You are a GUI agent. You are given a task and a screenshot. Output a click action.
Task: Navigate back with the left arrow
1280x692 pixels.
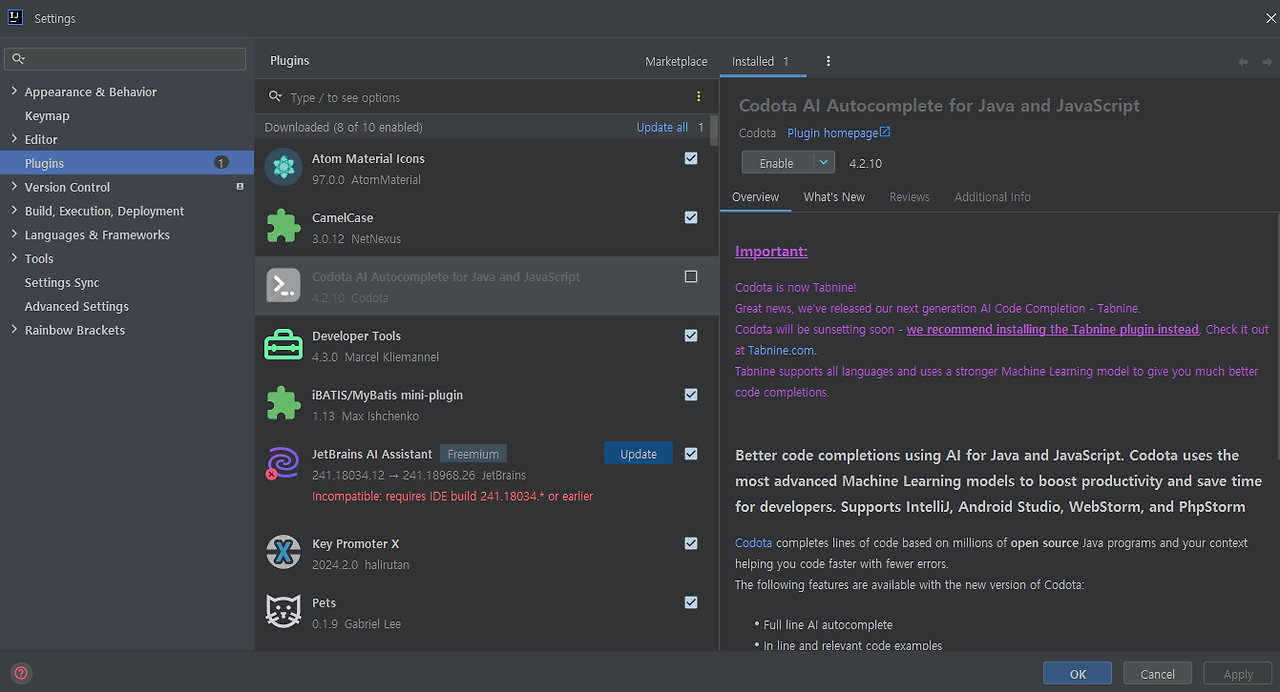(x=1243, y=62)
